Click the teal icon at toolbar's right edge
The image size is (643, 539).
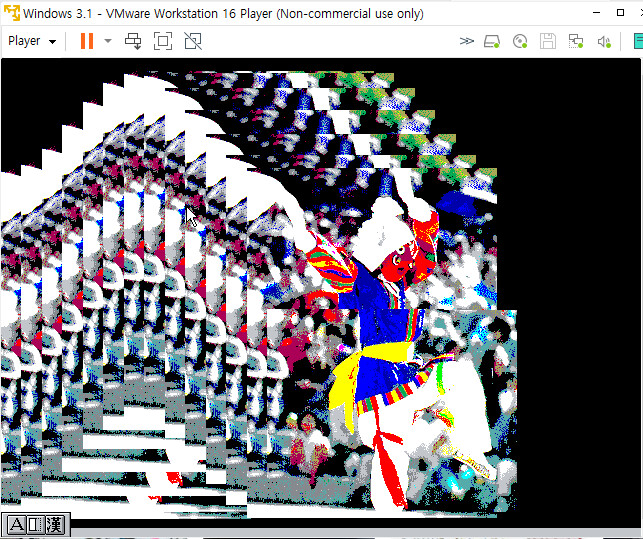coord(637,41)
